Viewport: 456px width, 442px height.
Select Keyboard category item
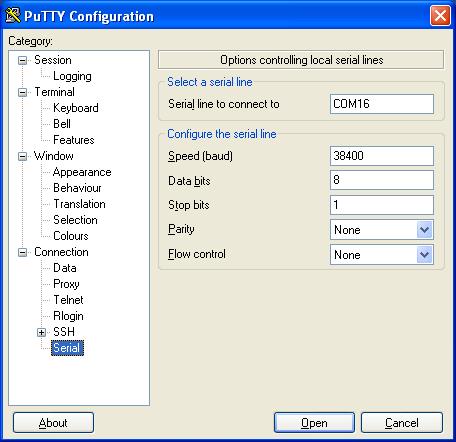pyautogui.click(x=76, y=108)
